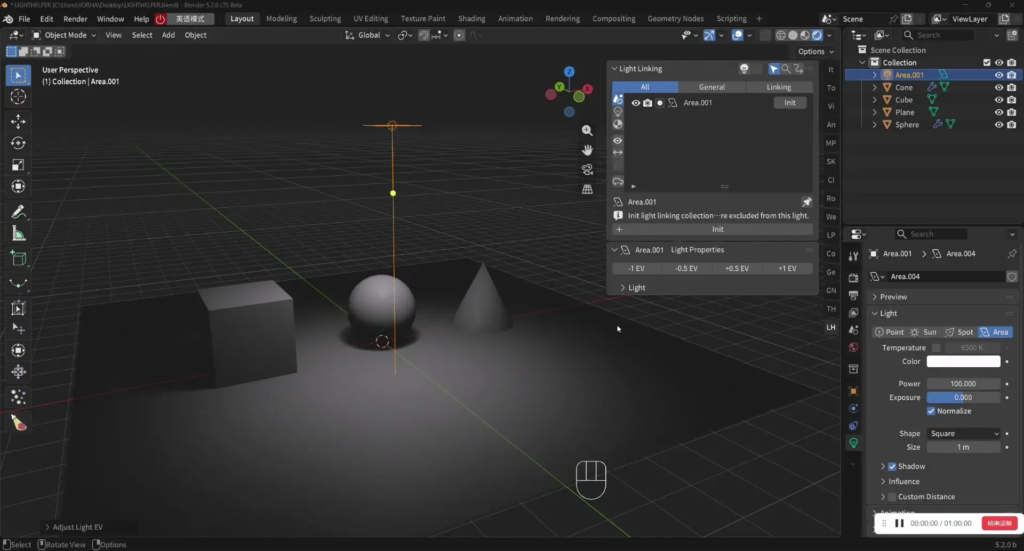Click the Exposure slider field
This screenshot has height=551, width=1024.
click(963, 398)
